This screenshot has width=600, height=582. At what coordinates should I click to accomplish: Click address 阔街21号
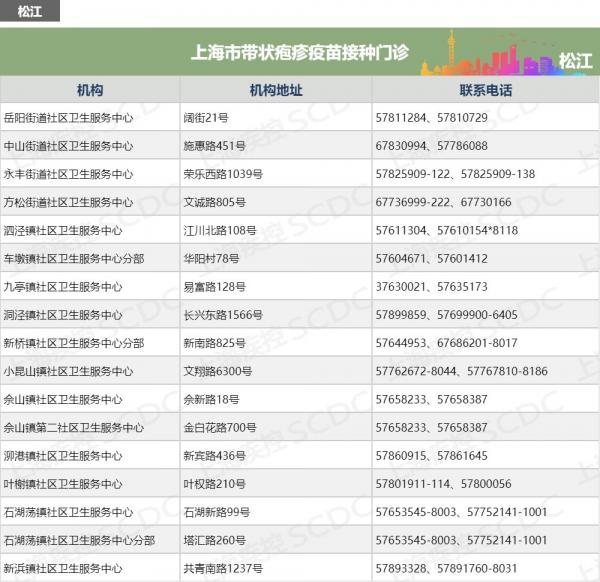(x=206, y=118)
